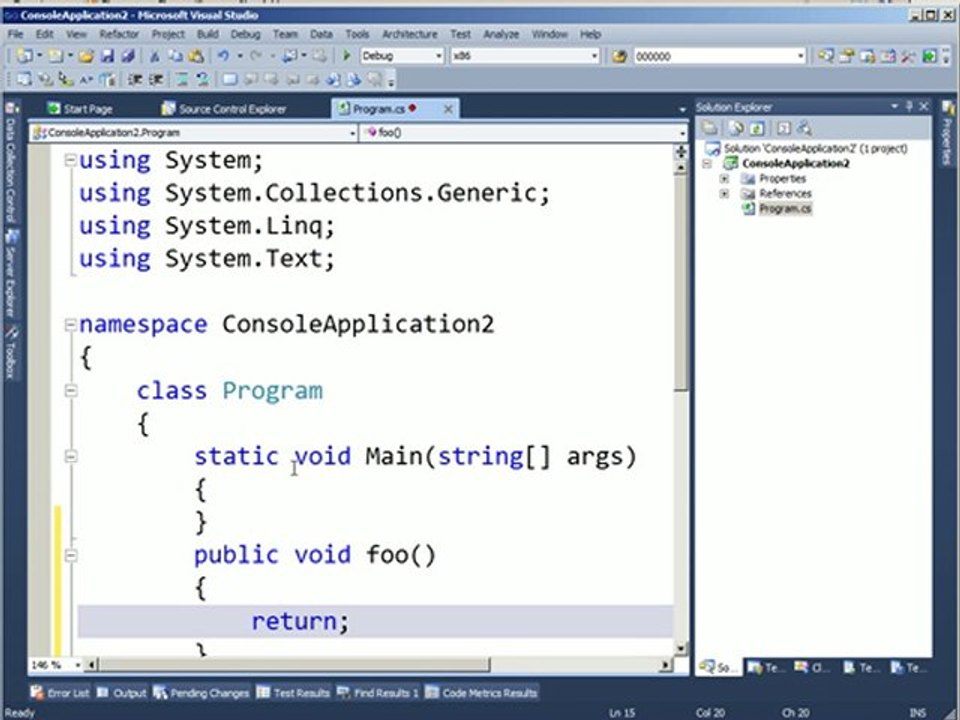Click the Paste toolbar icon
The image size is (960, 720).
(196, 56)
